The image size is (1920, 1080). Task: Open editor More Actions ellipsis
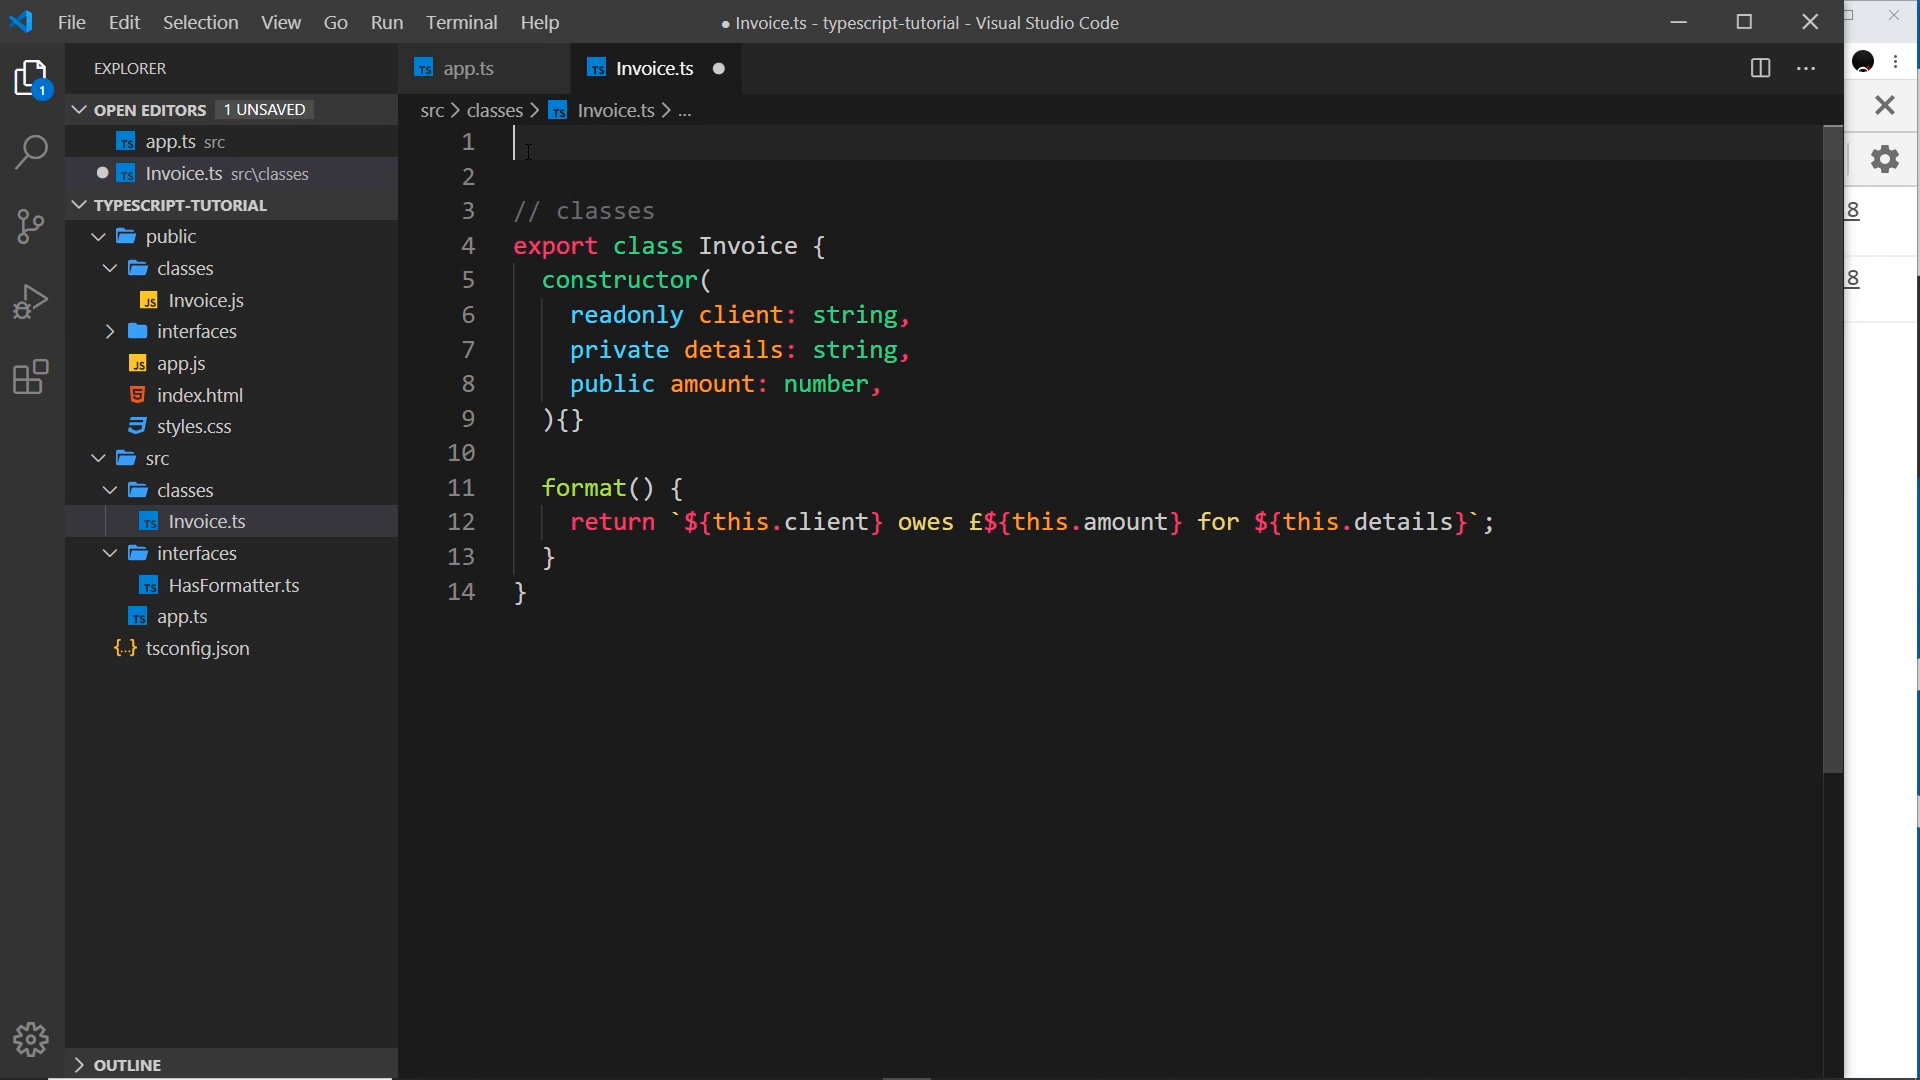click(1806, 68)
